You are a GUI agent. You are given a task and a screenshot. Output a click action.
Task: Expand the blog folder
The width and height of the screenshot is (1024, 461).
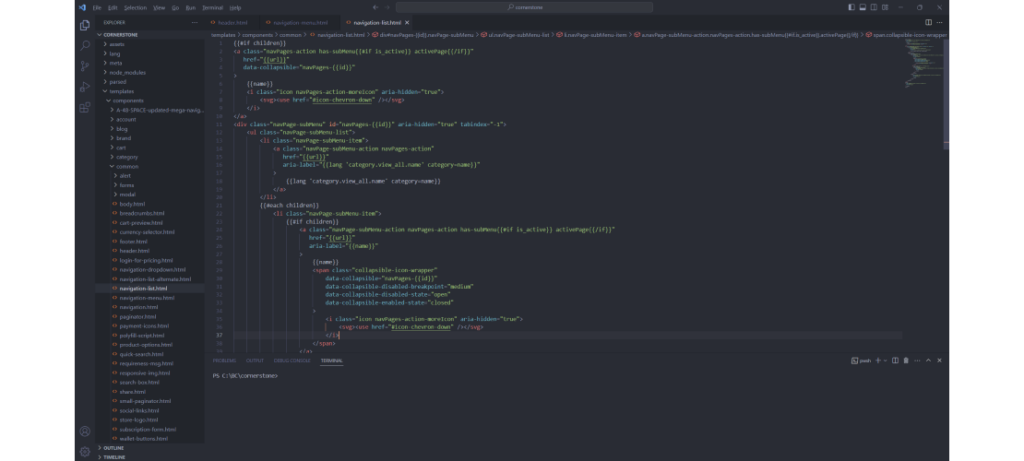(122, 129)
